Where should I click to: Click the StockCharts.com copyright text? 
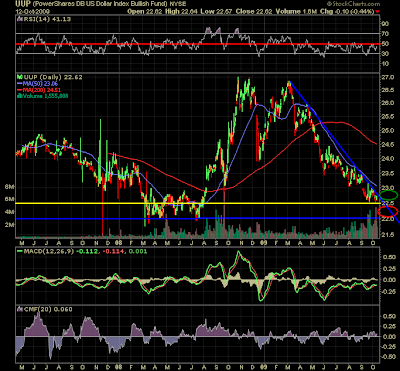tap(355, 4)
